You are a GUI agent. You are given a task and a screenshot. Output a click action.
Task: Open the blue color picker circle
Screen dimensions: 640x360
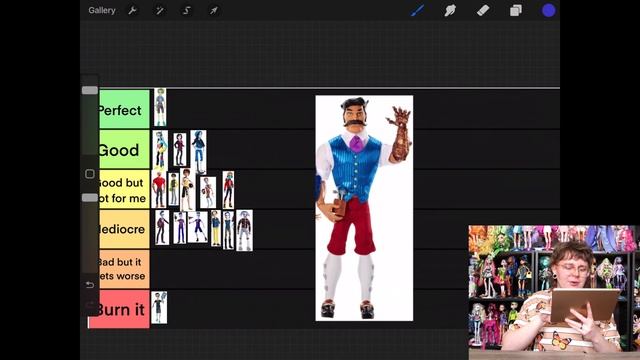pos(549,11)
